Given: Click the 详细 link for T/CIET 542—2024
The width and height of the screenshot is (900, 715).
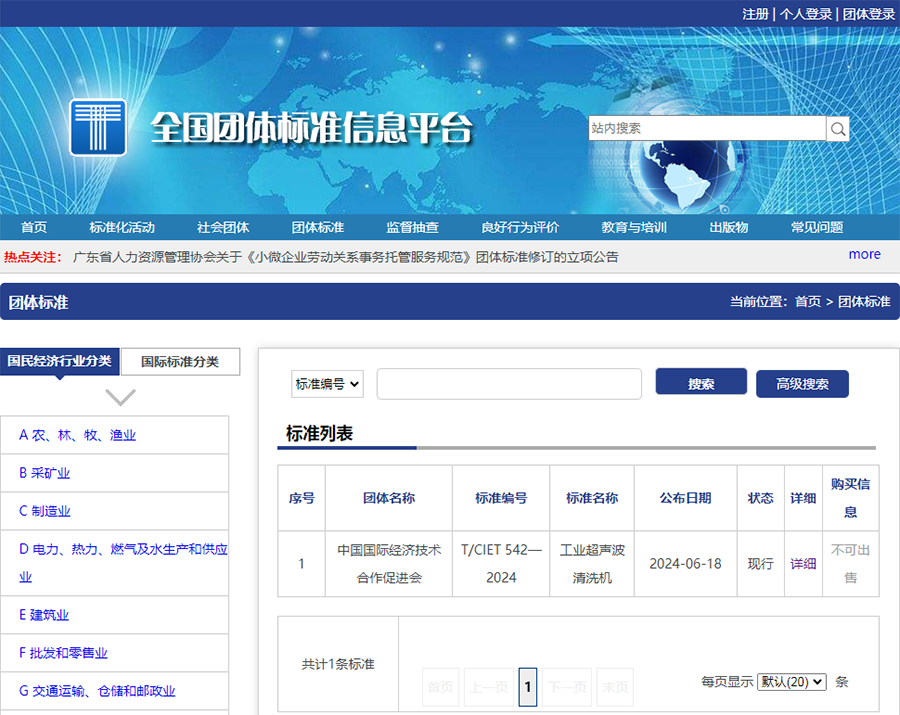Looking at the screenshot, I should point(803,564).
